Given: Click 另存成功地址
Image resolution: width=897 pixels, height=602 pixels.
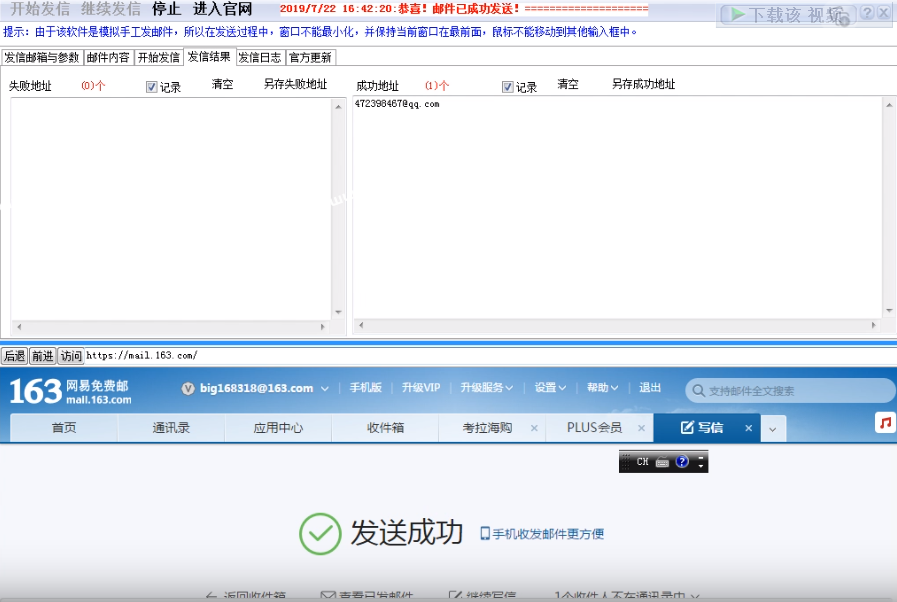Looking at the screenshot, I should tap(644, 85).
